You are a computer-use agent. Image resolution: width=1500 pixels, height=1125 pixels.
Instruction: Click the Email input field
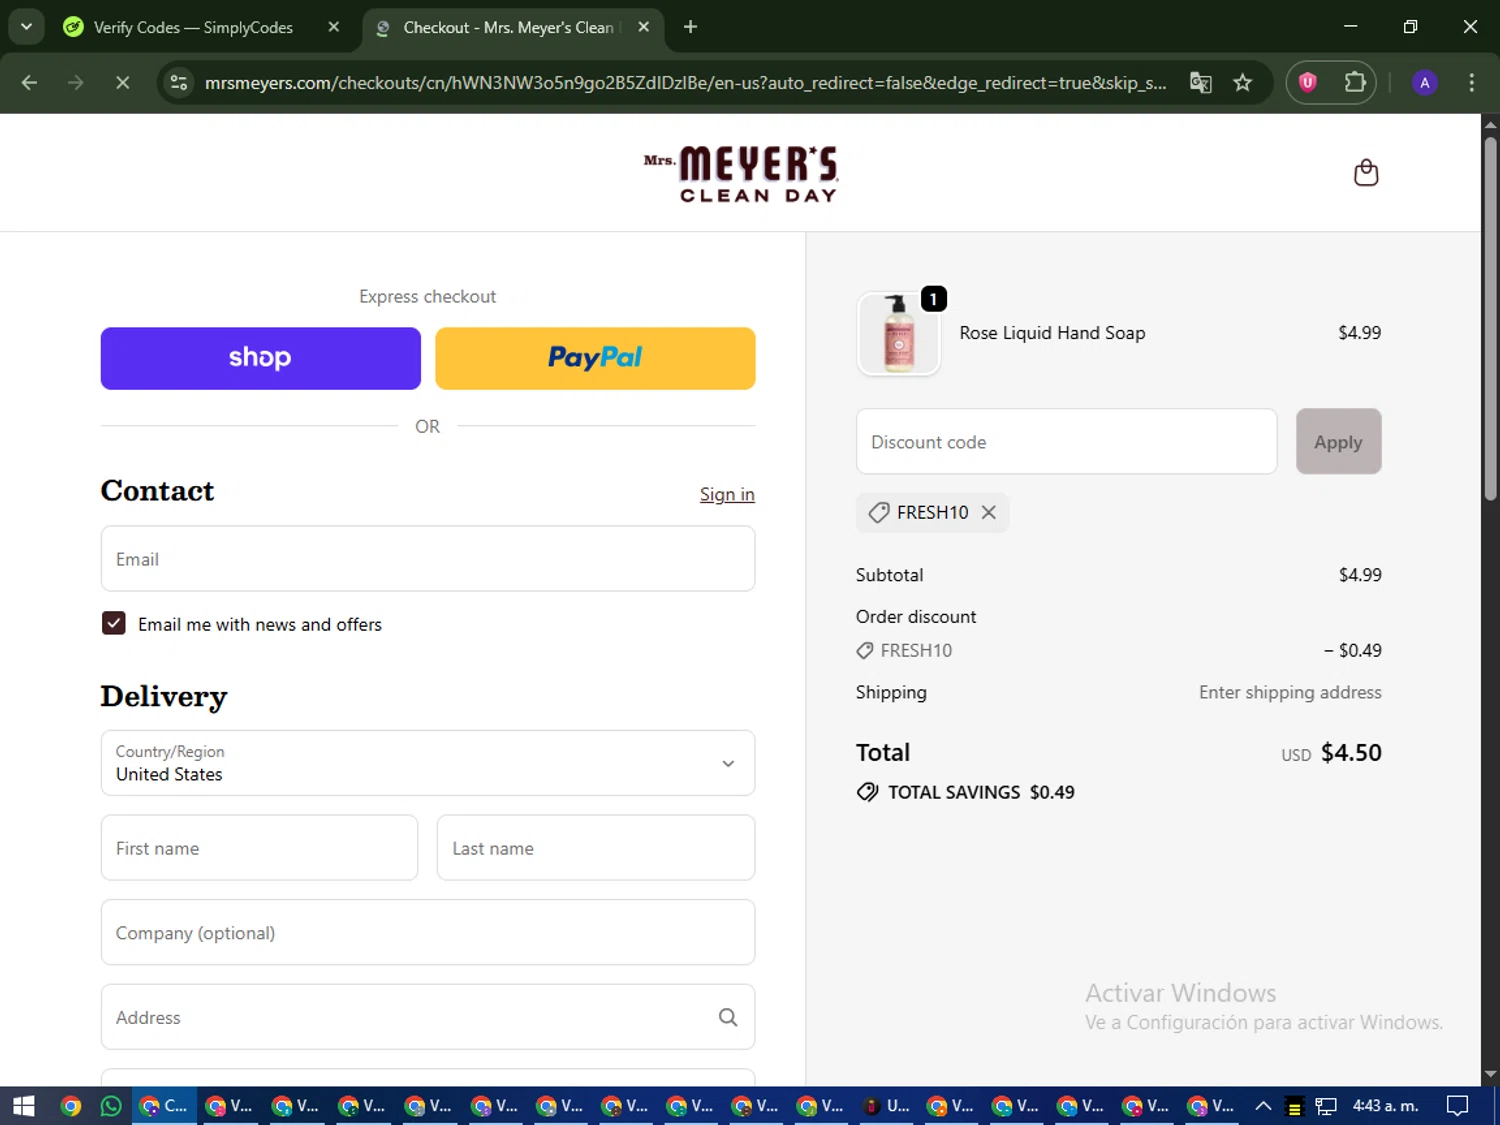coord(428,559)
